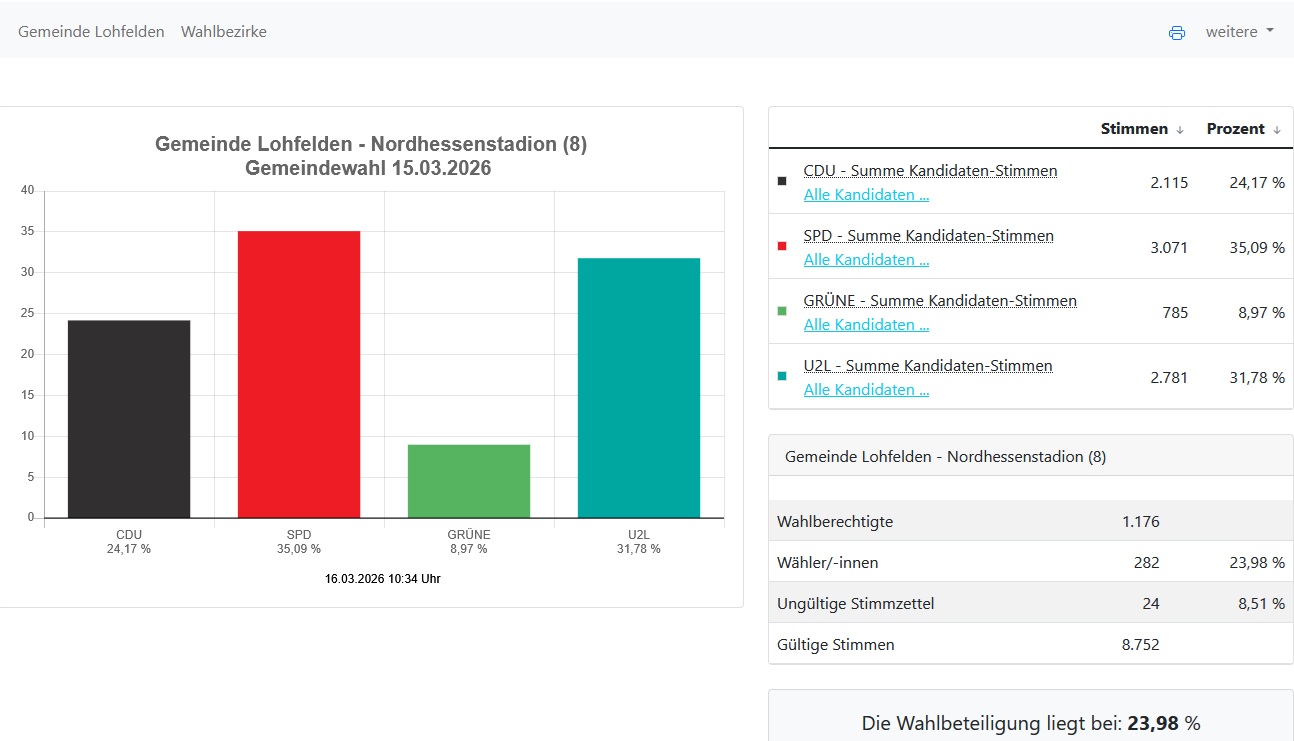Viewport: 1294px width, 741px height.
Task: Click the teal U2L color square
Action: click(x=782, y=376)
